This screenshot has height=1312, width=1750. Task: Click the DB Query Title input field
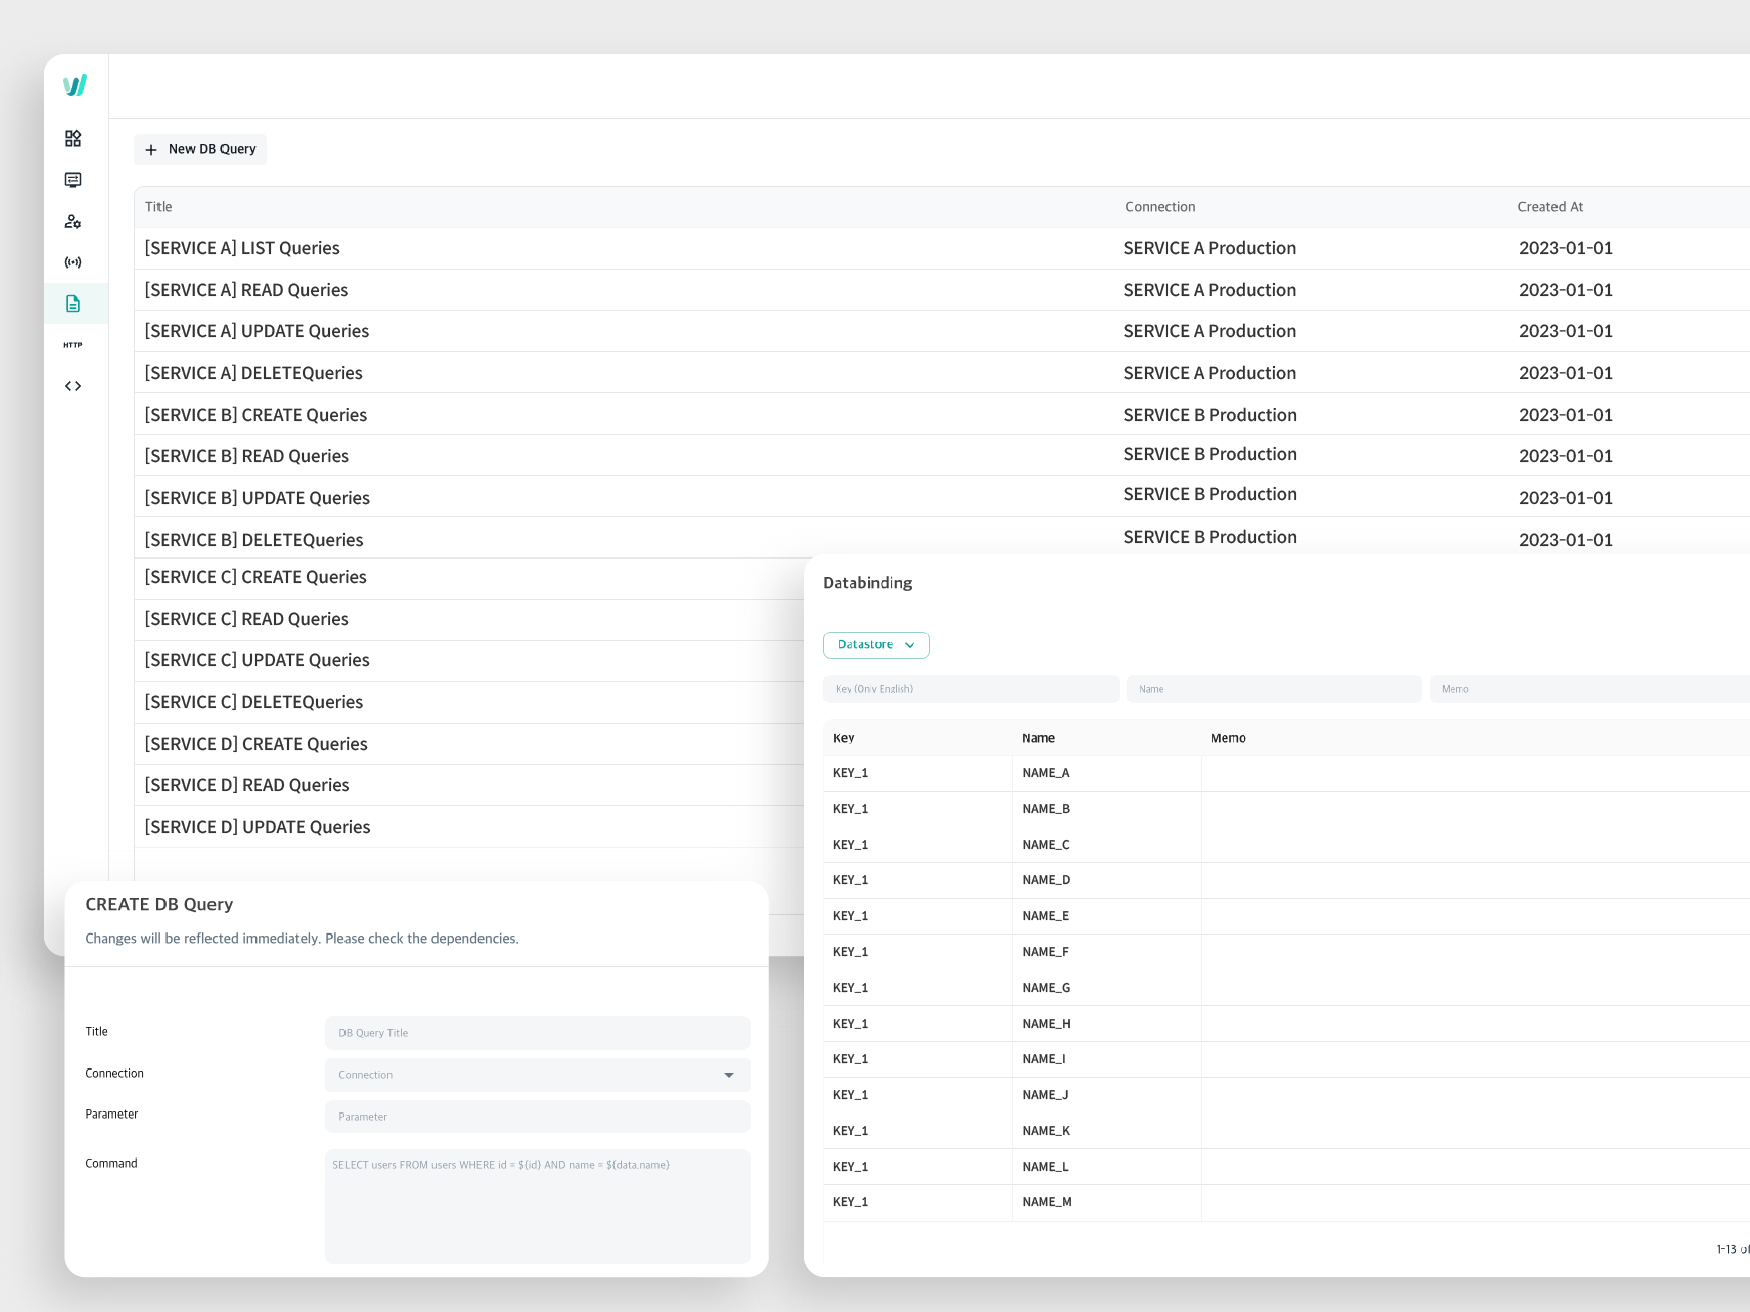click(x=537, y=1033)
